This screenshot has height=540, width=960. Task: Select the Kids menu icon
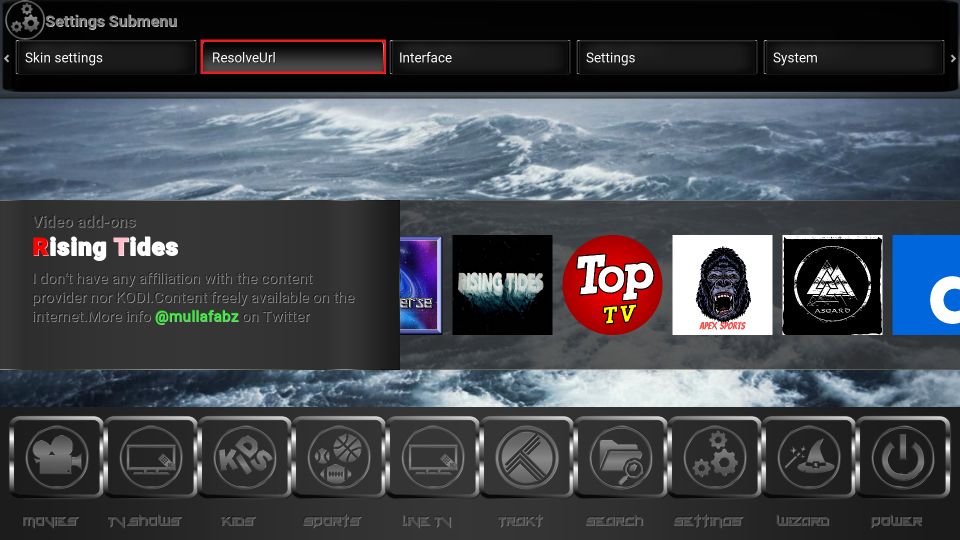[245, 457]
